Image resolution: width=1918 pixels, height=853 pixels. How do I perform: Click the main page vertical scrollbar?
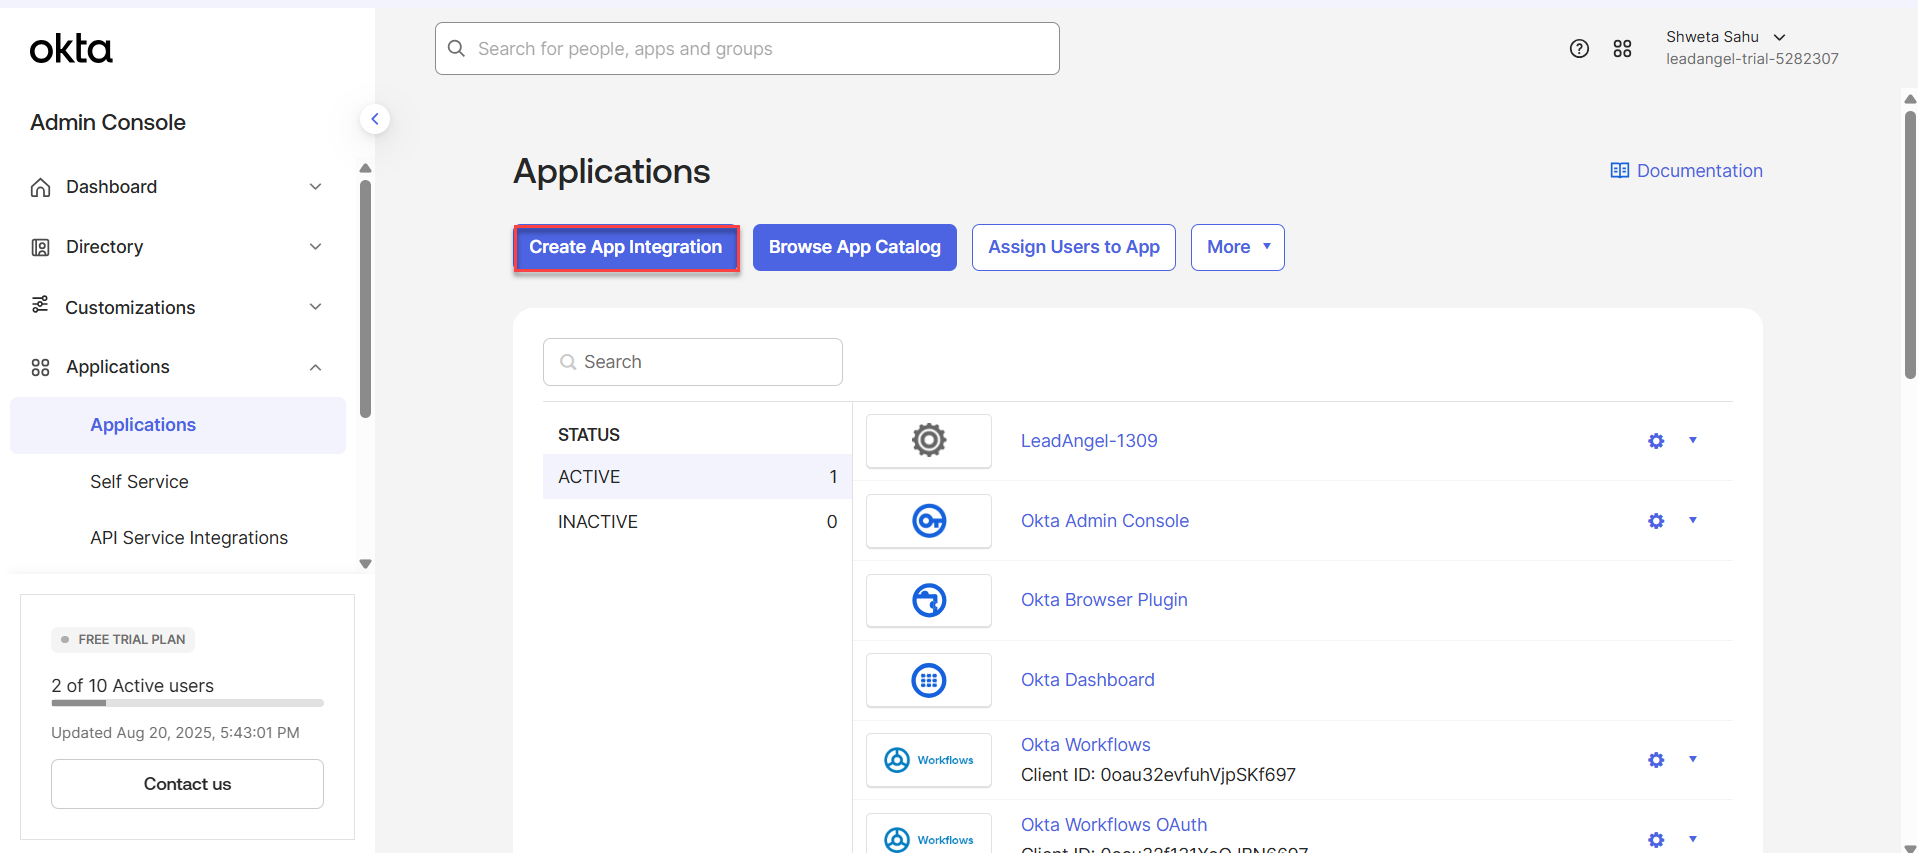pos(1910,245)
